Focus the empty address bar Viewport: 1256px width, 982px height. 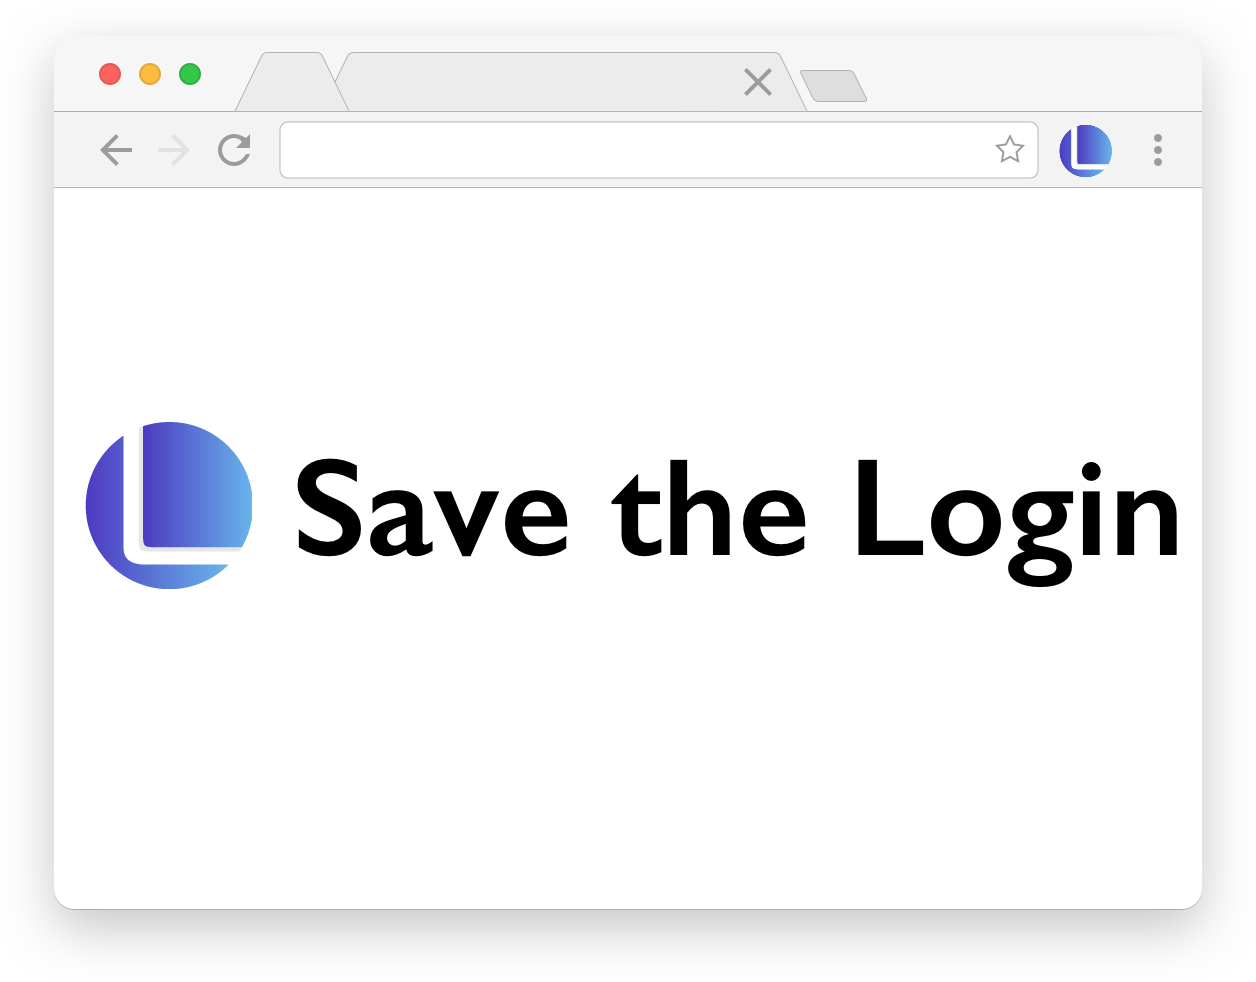click(658, 150)
